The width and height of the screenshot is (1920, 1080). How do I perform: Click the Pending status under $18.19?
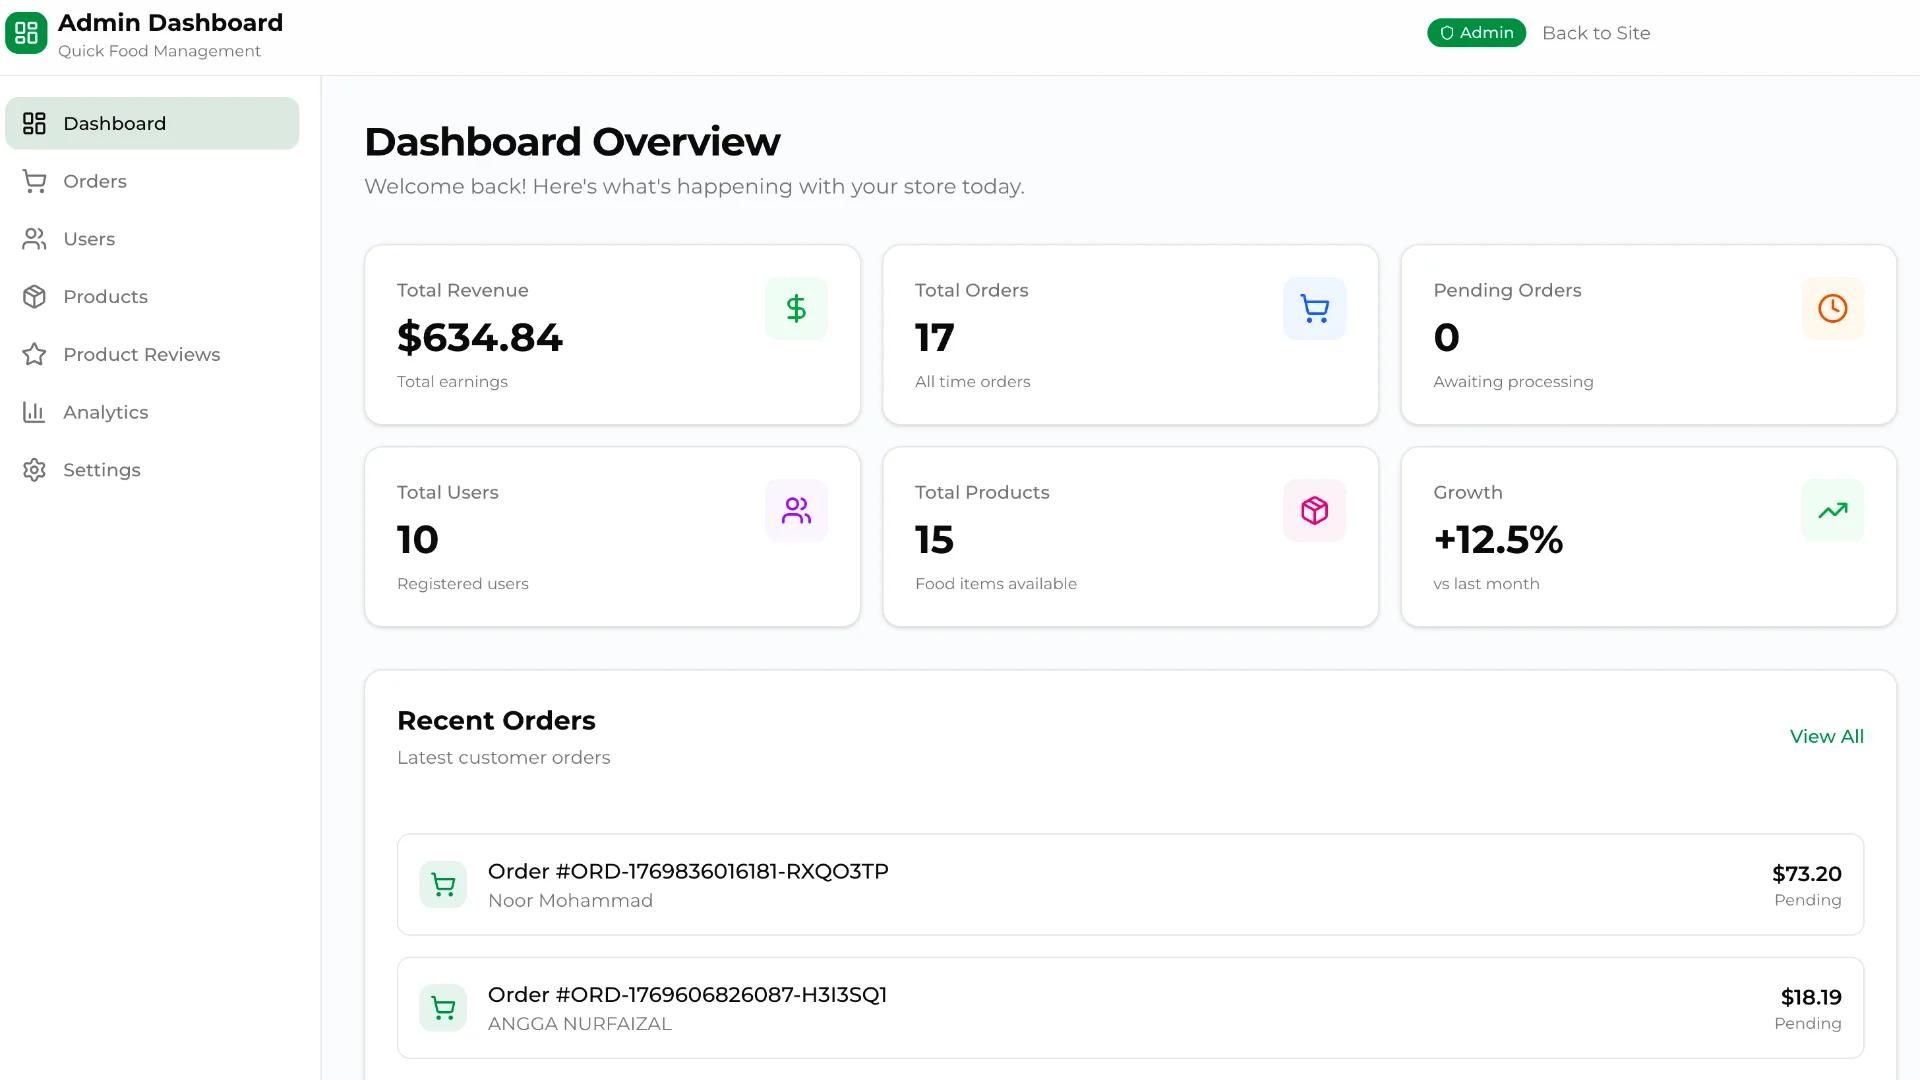1807,1023
